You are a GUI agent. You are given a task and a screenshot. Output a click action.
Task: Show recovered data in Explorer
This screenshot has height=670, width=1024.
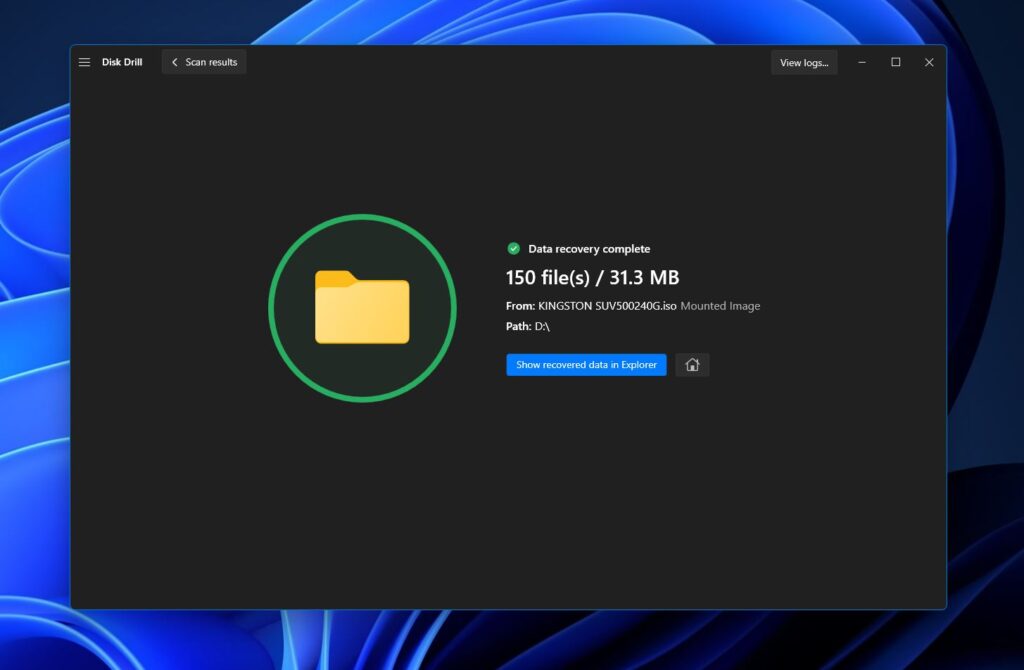tap(586, 364)
